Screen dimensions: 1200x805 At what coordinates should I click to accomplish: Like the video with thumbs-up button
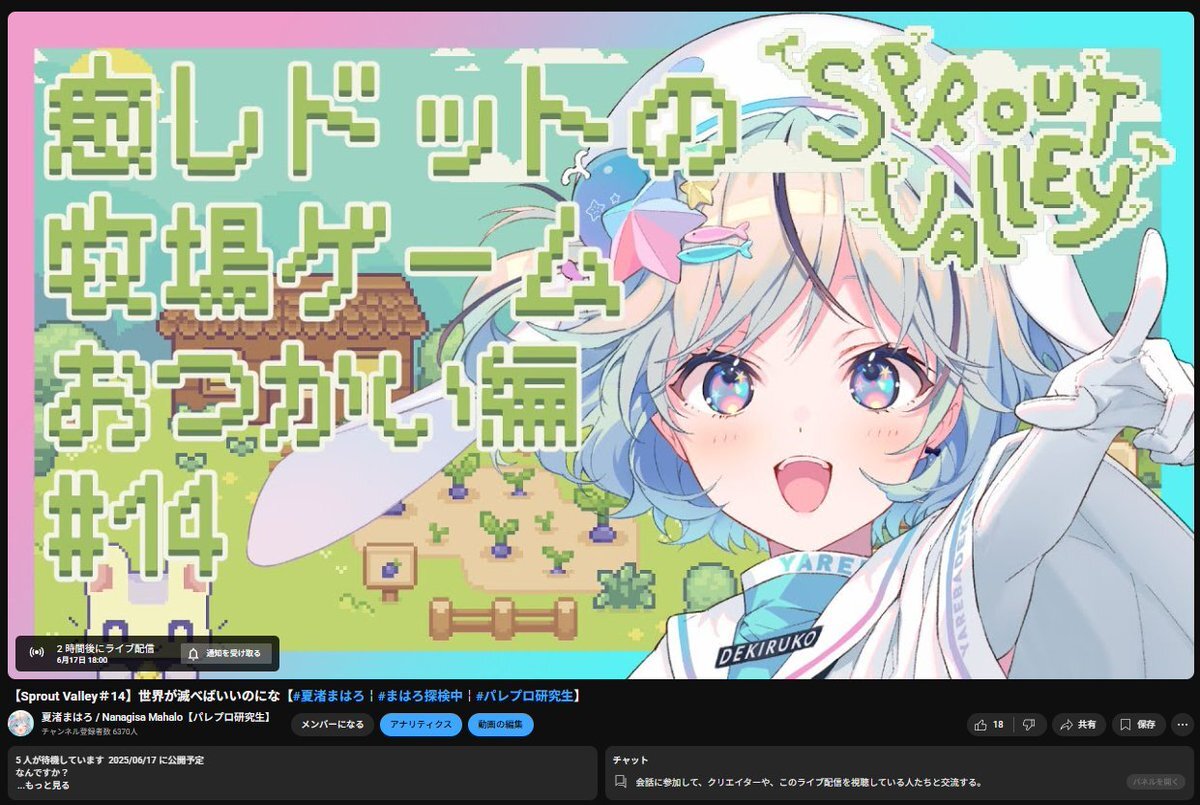(990, 724)
